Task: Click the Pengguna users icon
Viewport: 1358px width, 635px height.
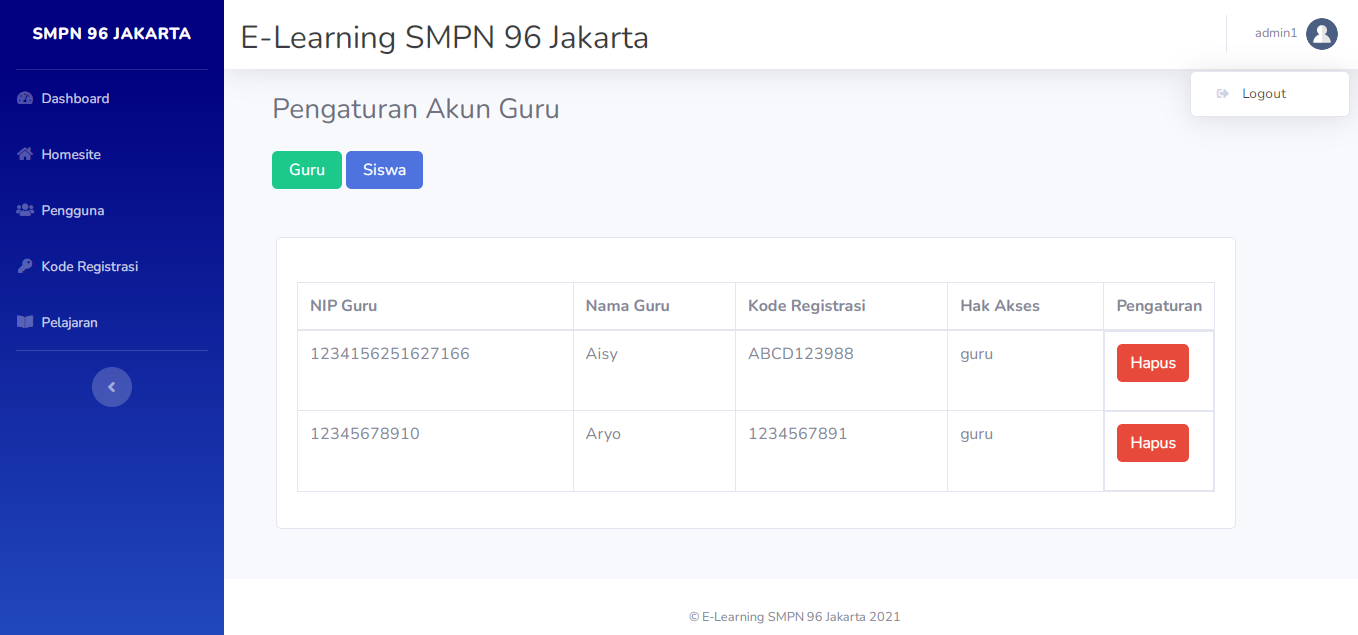Action: tap(26, 211)
